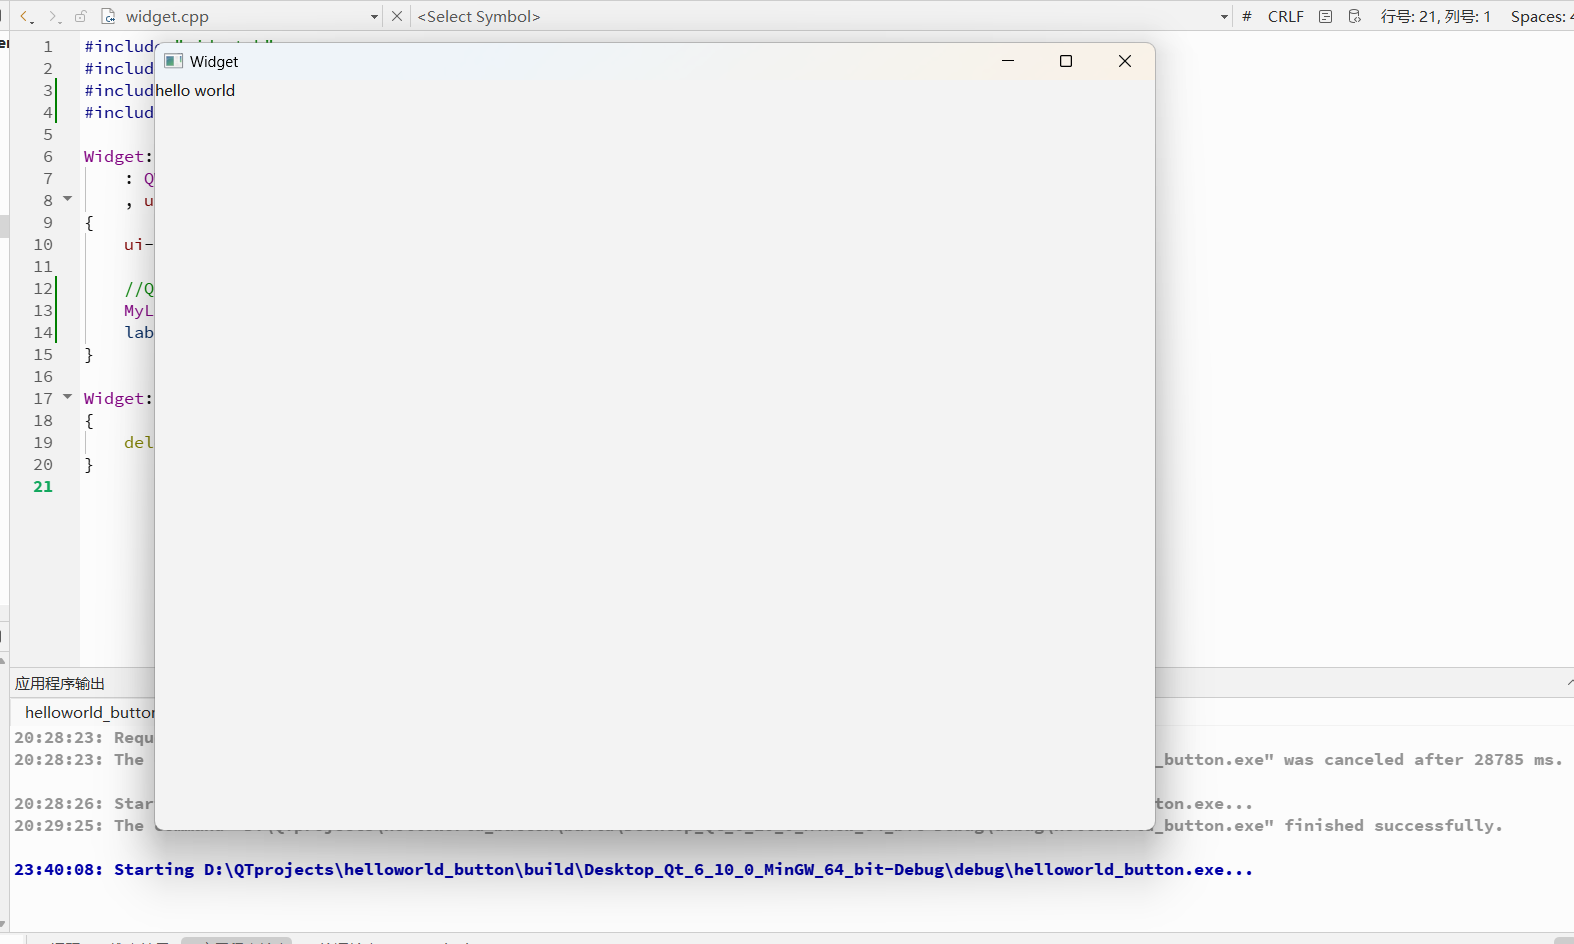
Task: Go back in Qt Creator editor history
Action: [27, 17]
